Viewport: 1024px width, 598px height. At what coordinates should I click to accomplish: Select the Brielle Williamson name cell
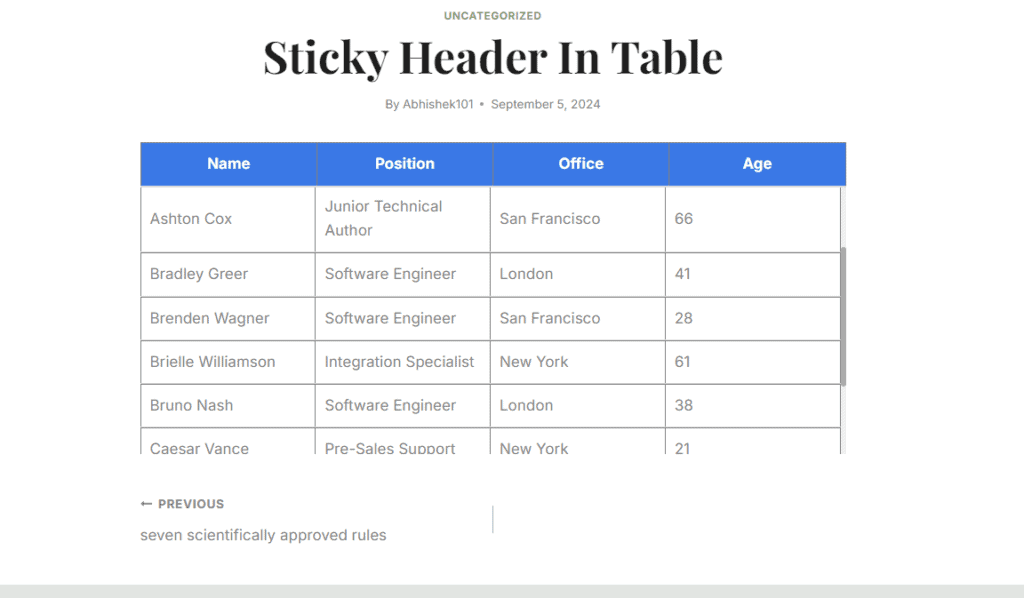click(x=228, y=362)
